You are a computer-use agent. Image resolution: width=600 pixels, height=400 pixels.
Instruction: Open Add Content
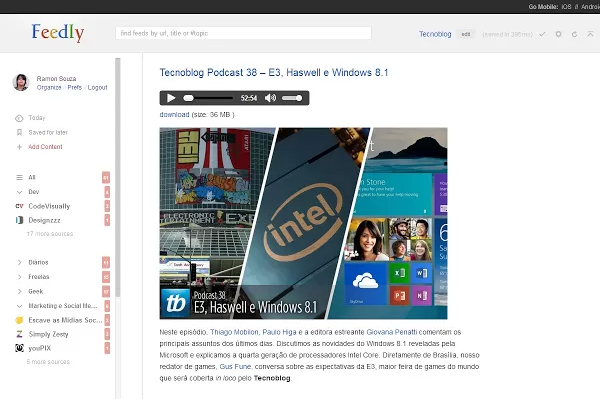pyautogui.click(x=45, y=147)
